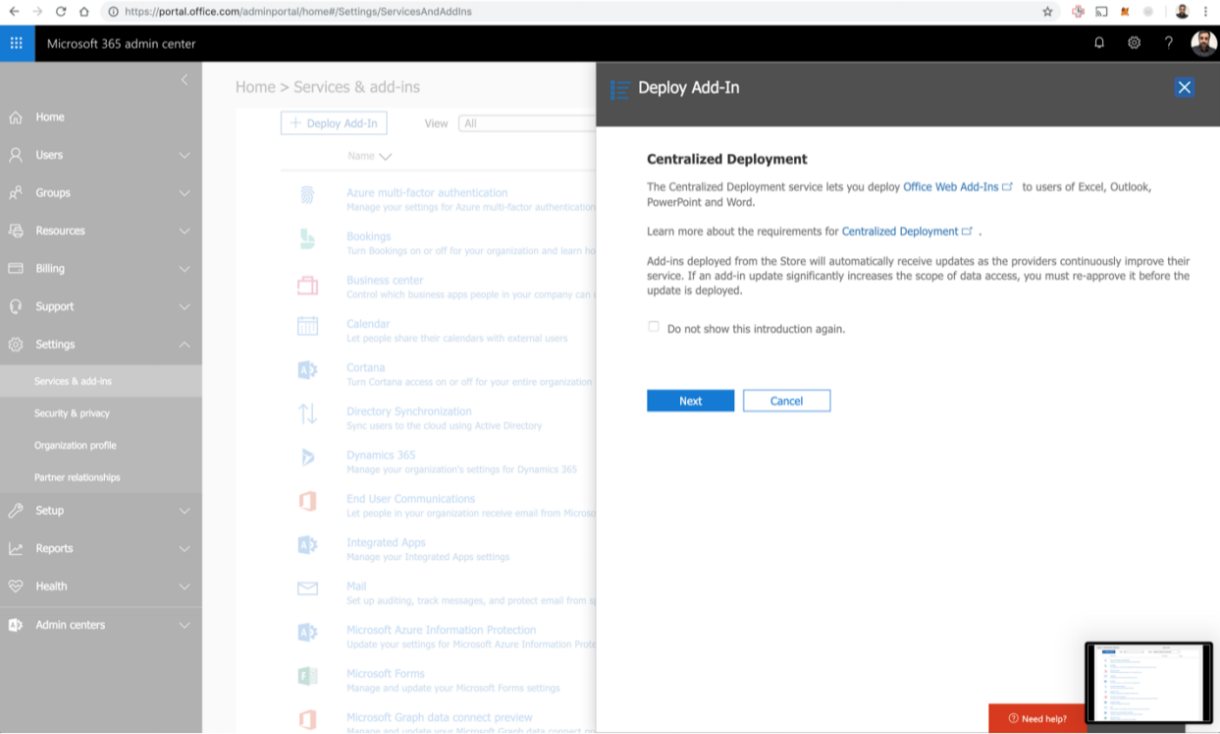Expand the Support menu chevron
1220x734 pixels.
pos(184,307)
